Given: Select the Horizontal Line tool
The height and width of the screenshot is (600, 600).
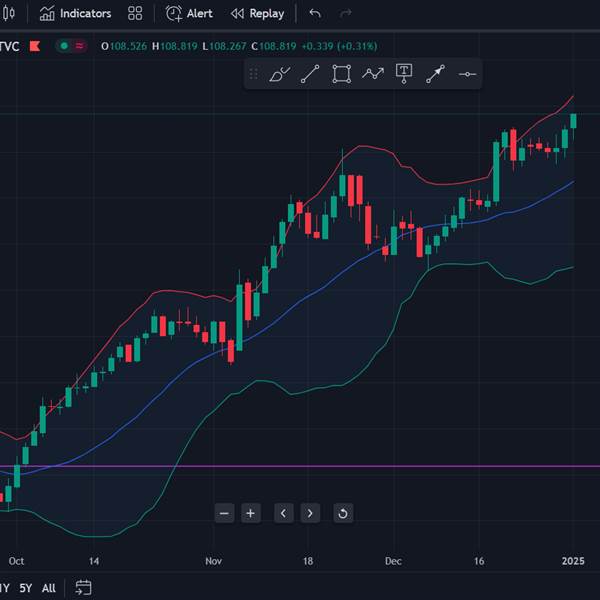Looking at the screenshot, I should click(x=467, y=74).
